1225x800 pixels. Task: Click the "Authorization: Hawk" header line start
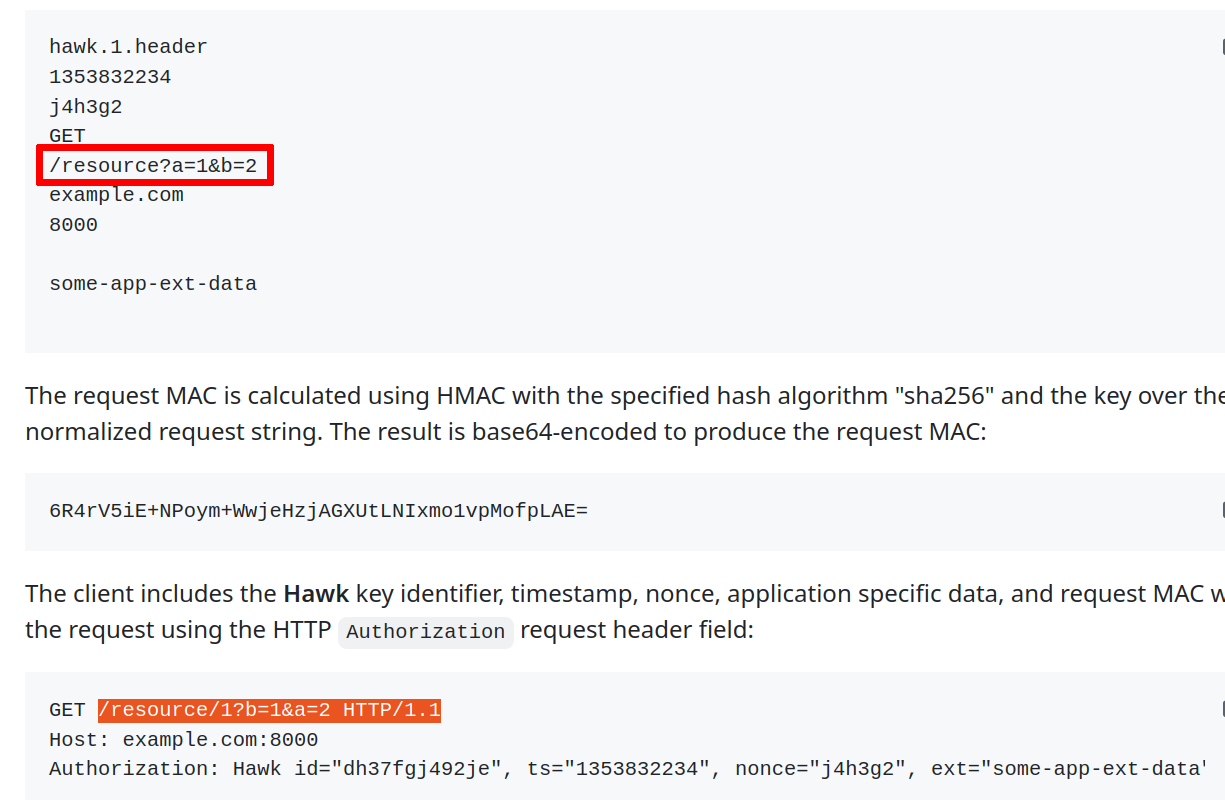point(140,769)
